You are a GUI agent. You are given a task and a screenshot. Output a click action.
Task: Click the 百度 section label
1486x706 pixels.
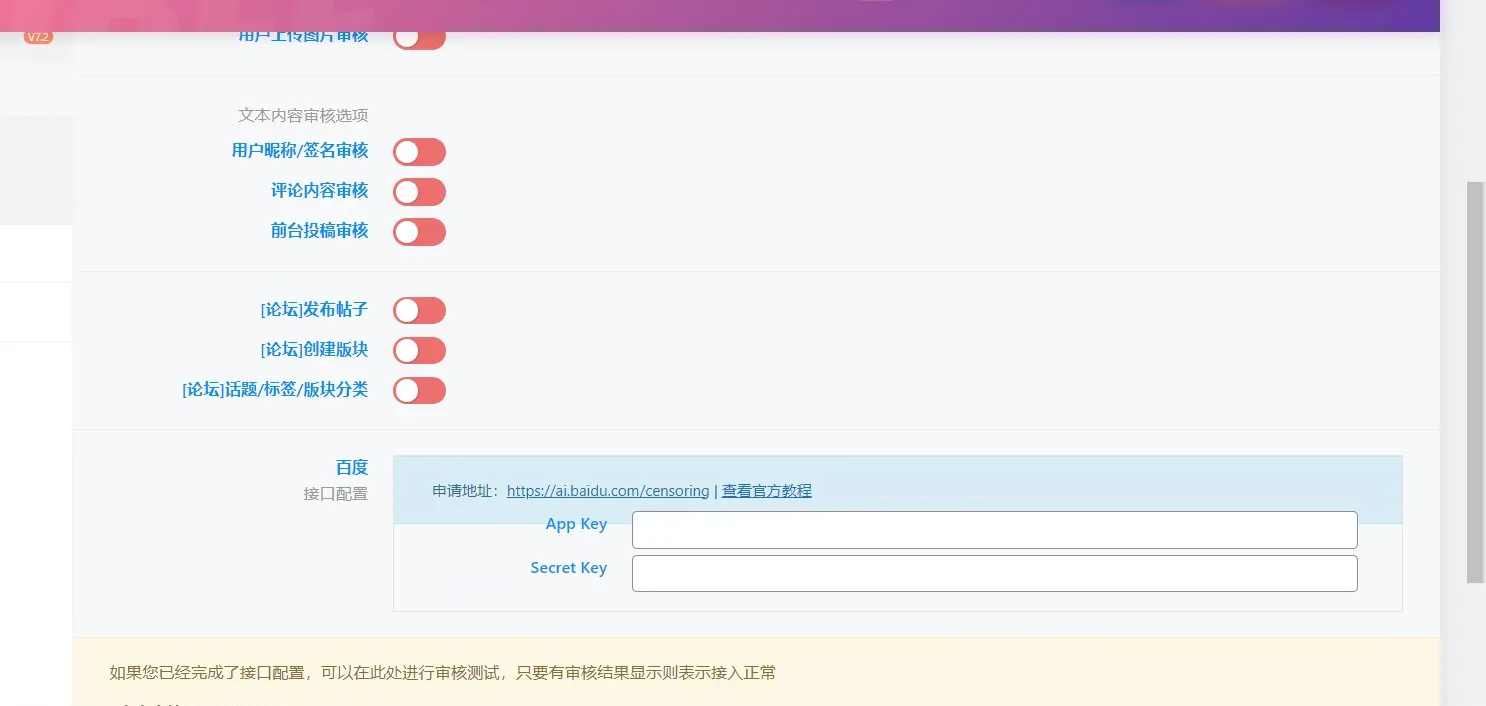click(352, 467)
